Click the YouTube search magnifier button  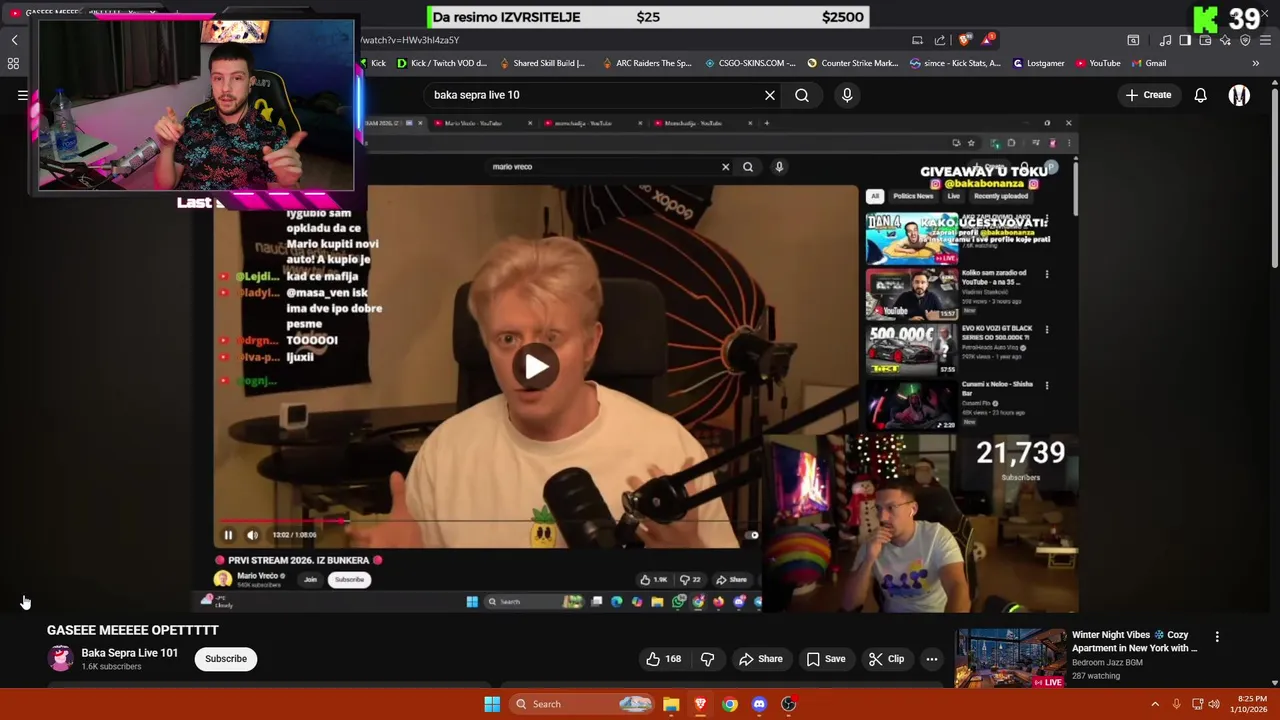[802, 95]
